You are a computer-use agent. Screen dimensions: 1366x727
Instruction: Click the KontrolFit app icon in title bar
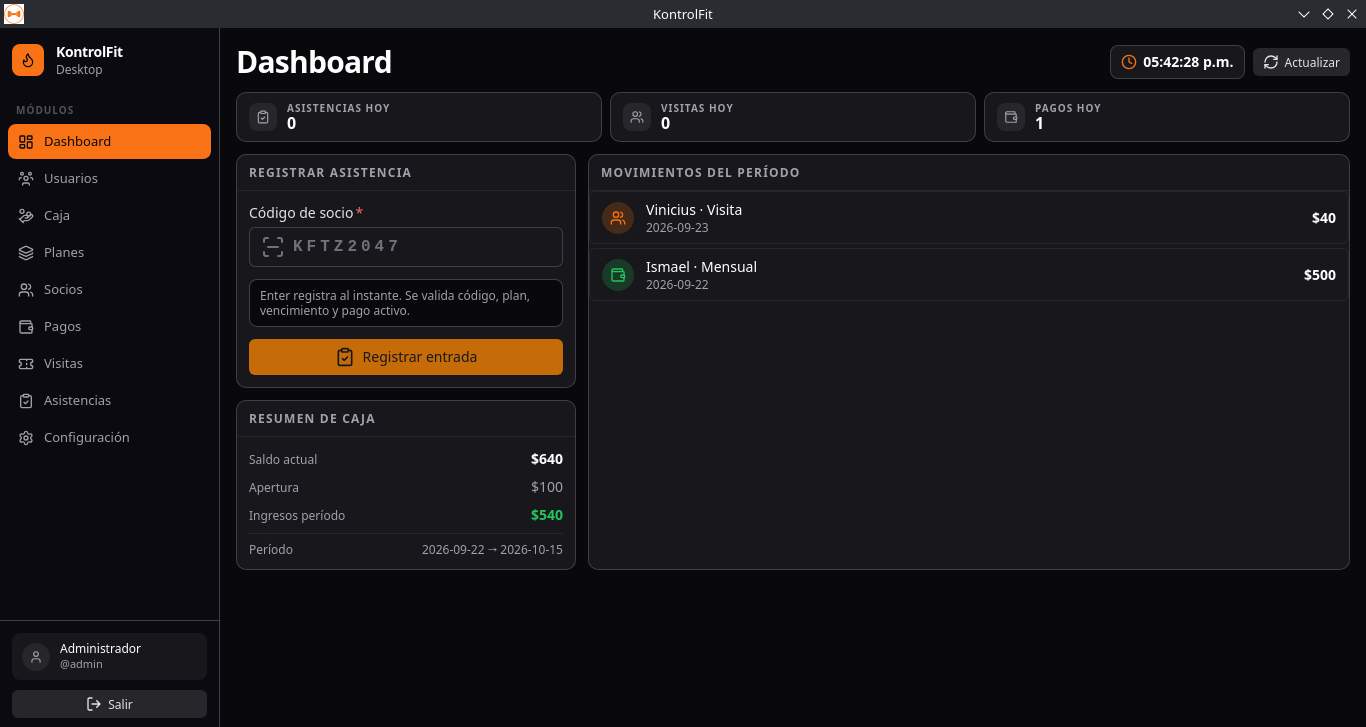point(14,14)
